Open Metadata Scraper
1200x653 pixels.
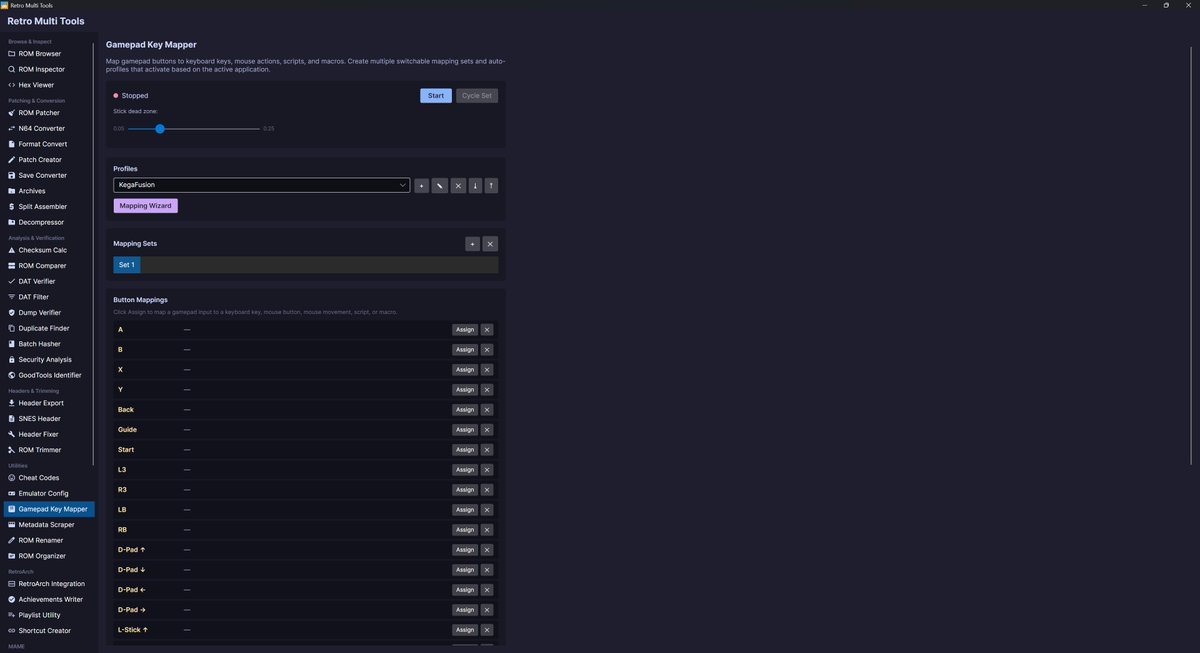tap(49, 525)
